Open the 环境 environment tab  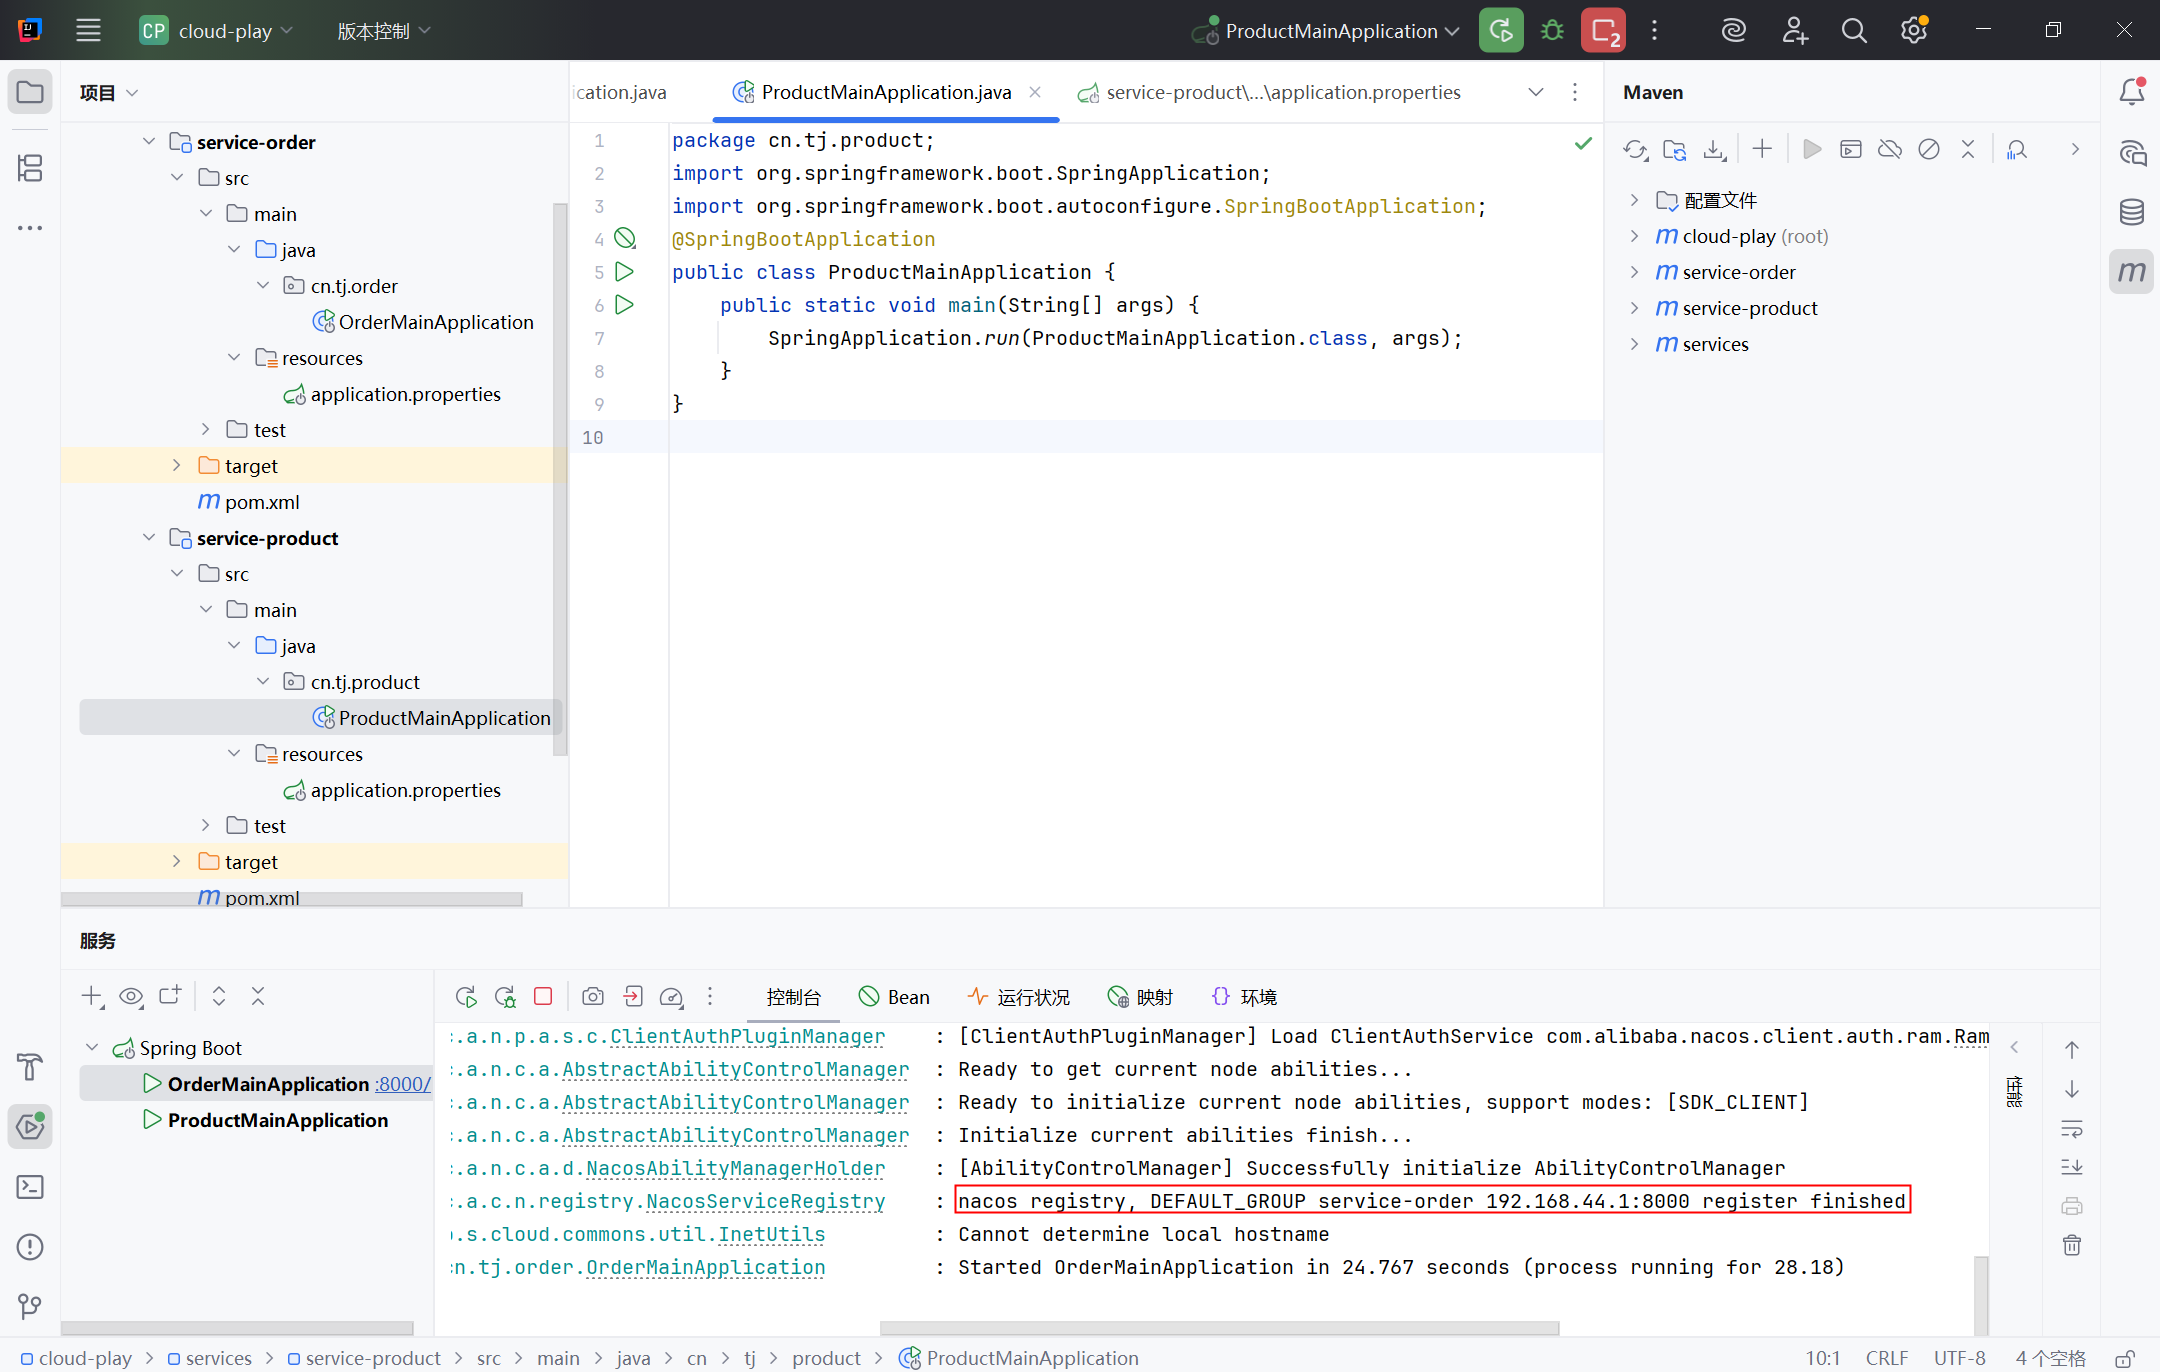click(x=1244, y=997)
